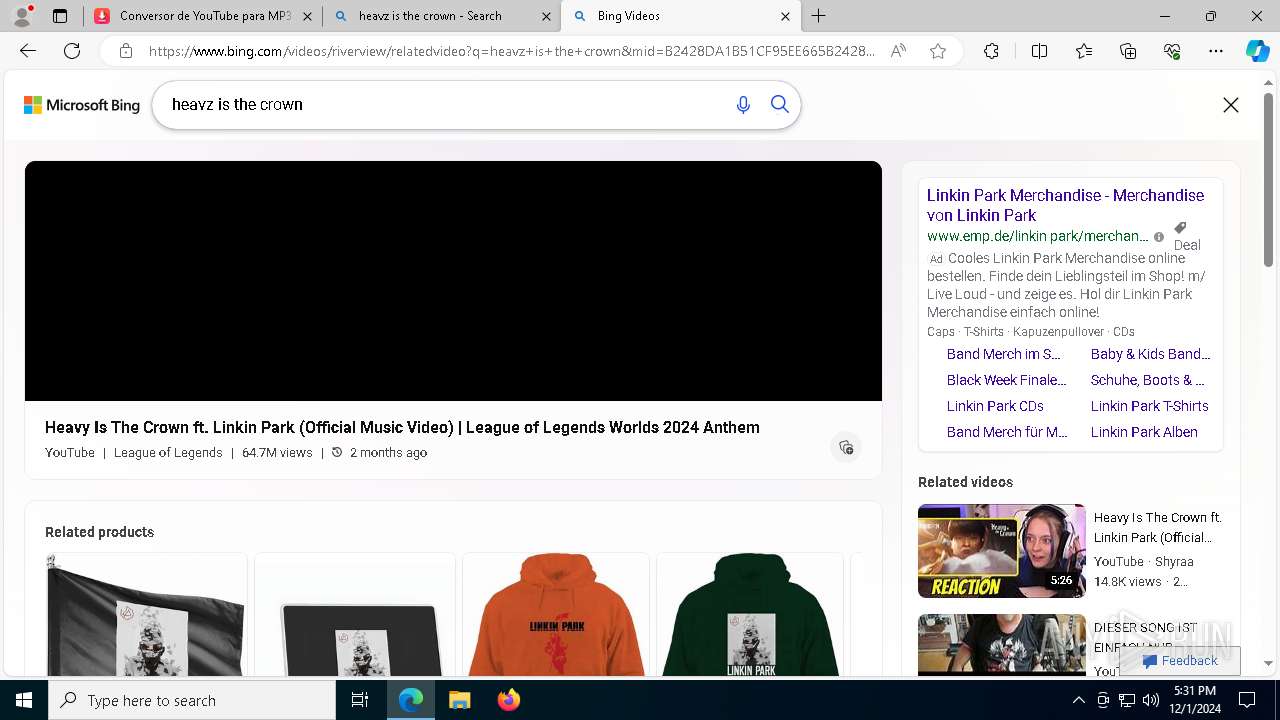
Task: Open video title link Heavy Is The Crown
Action: pos(402,427)
